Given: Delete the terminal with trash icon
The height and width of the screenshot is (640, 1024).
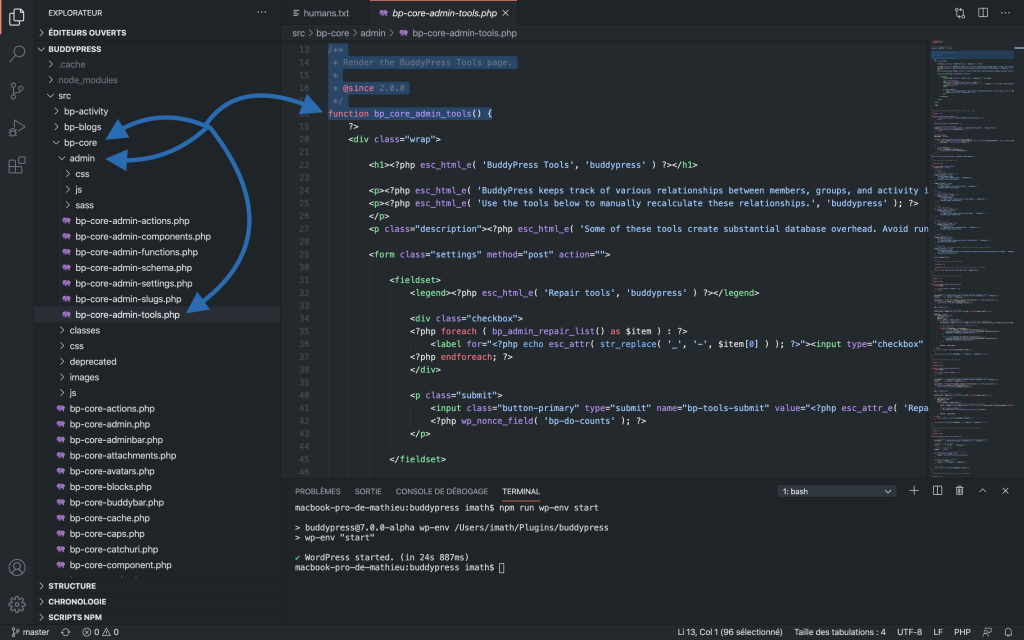Looking at the screenshot, I should tap(960, 491).
